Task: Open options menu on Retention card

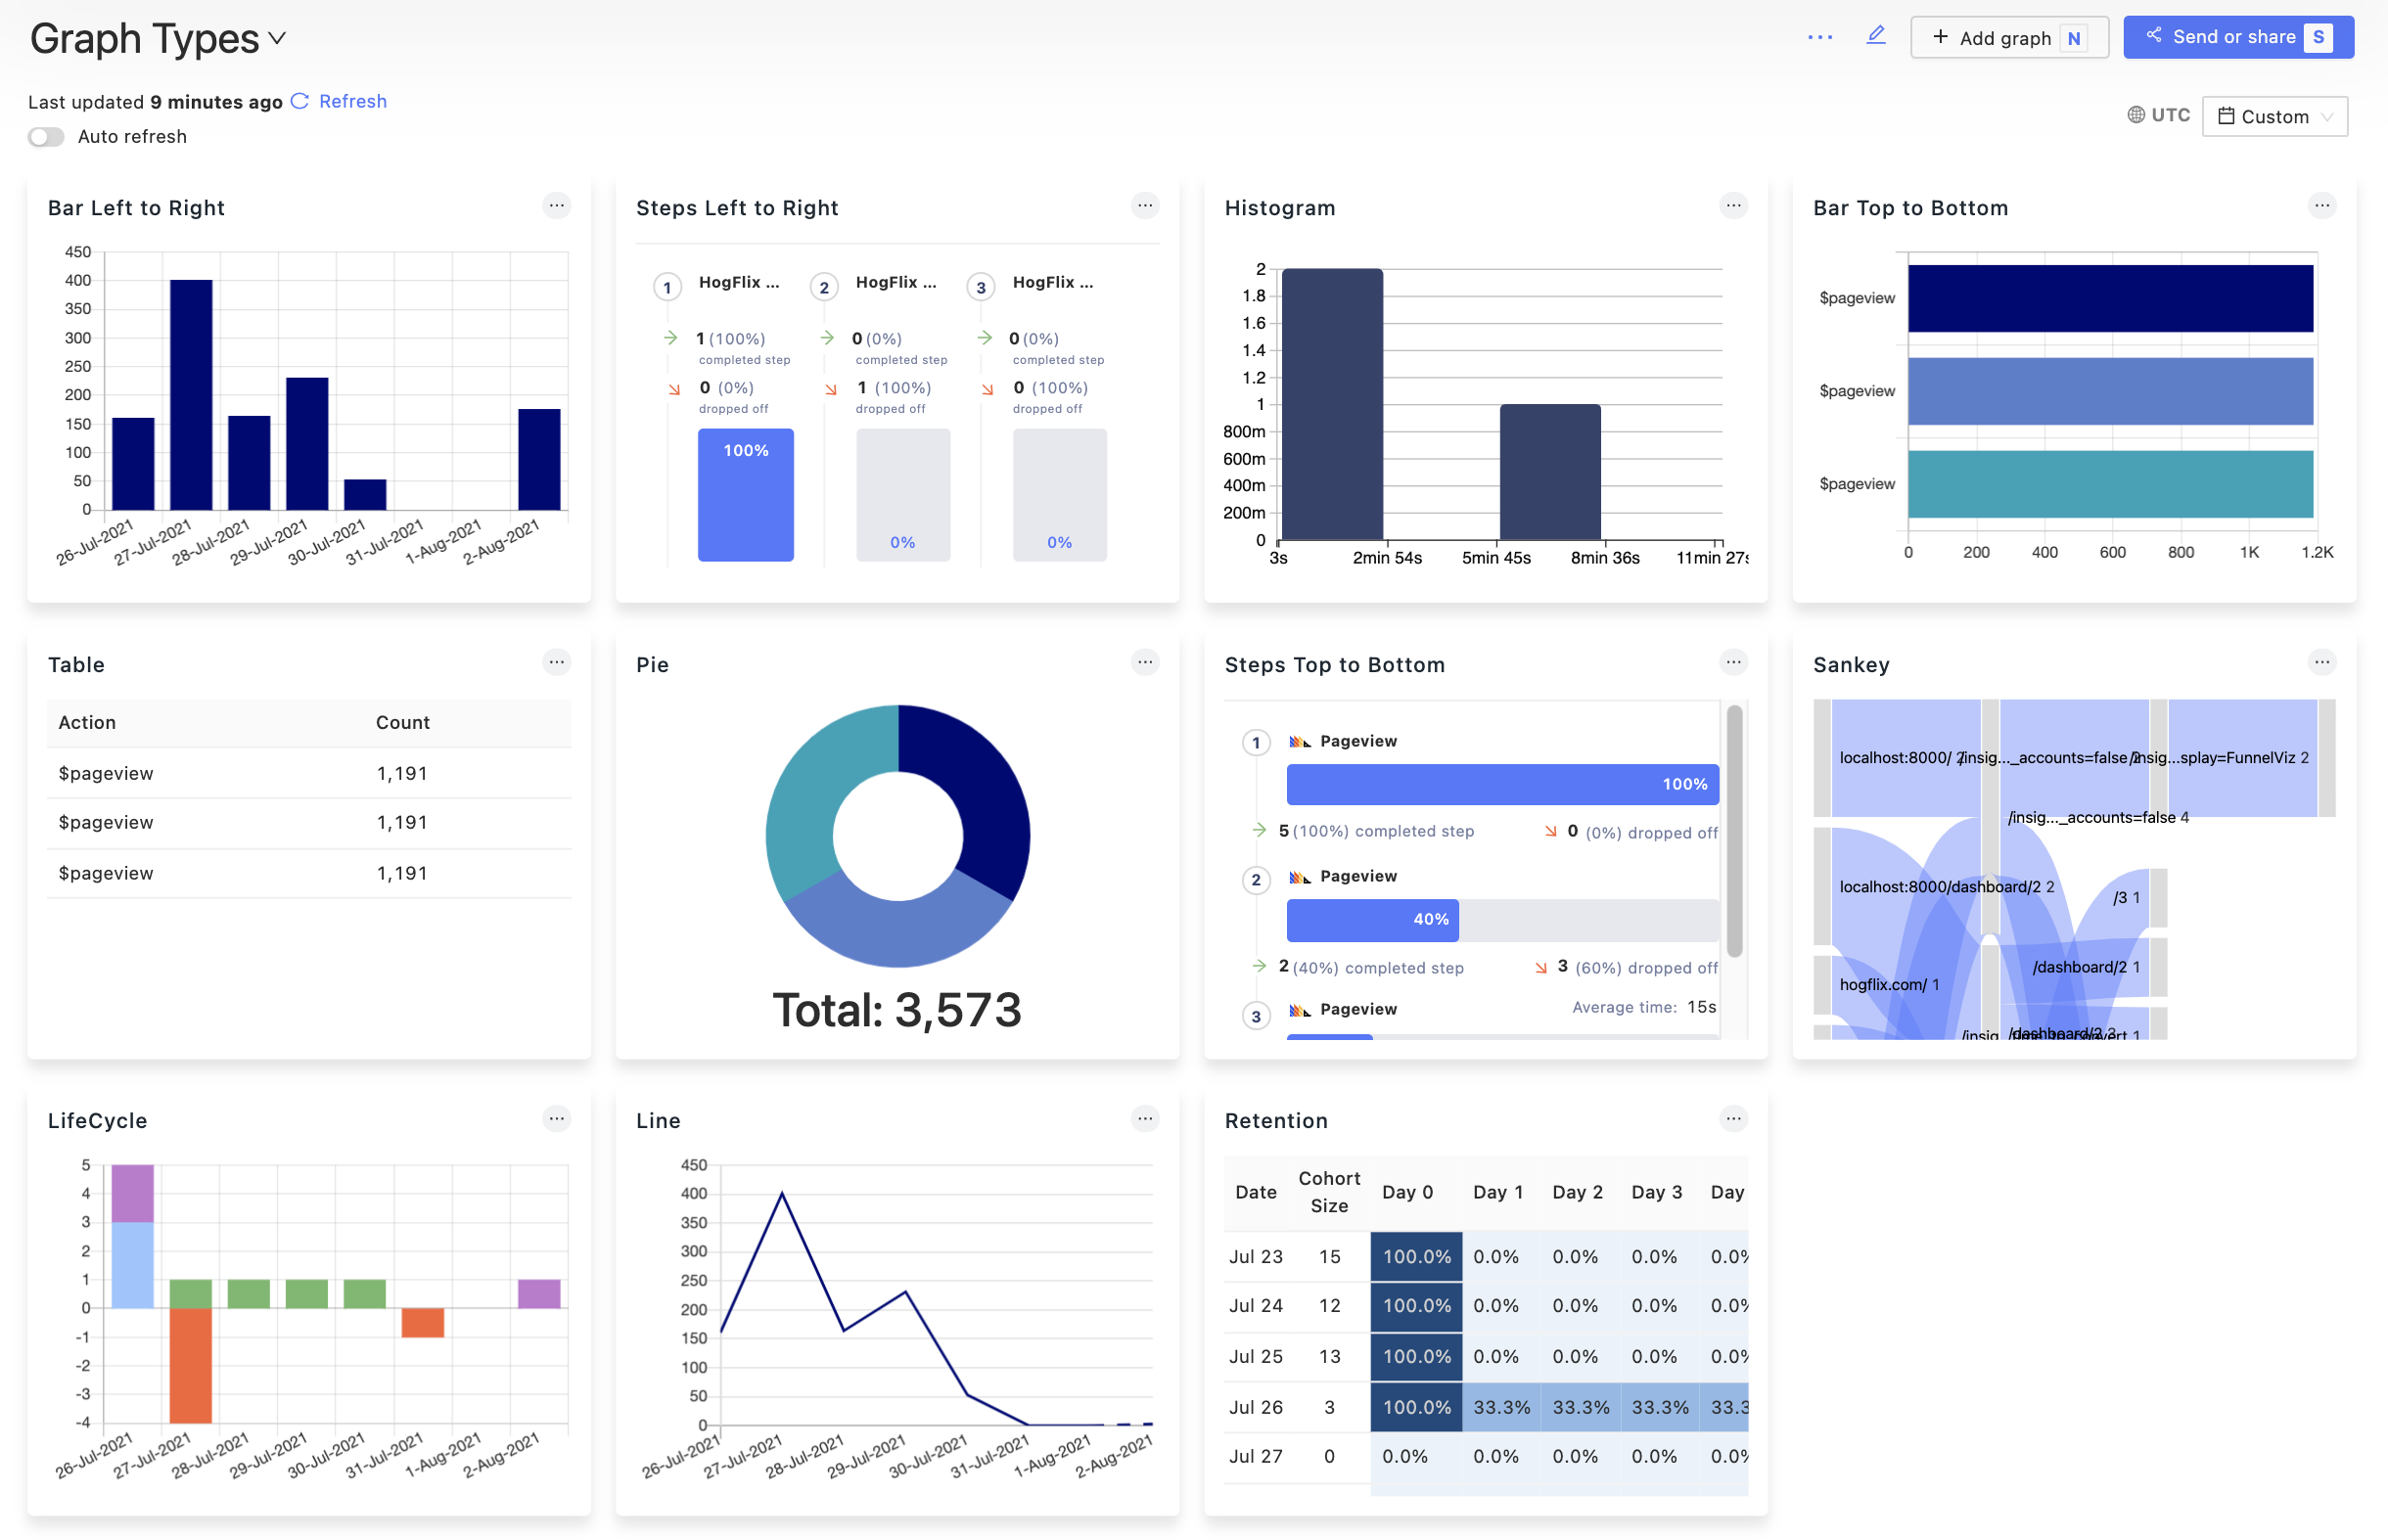Action: coord(1733,1119)
